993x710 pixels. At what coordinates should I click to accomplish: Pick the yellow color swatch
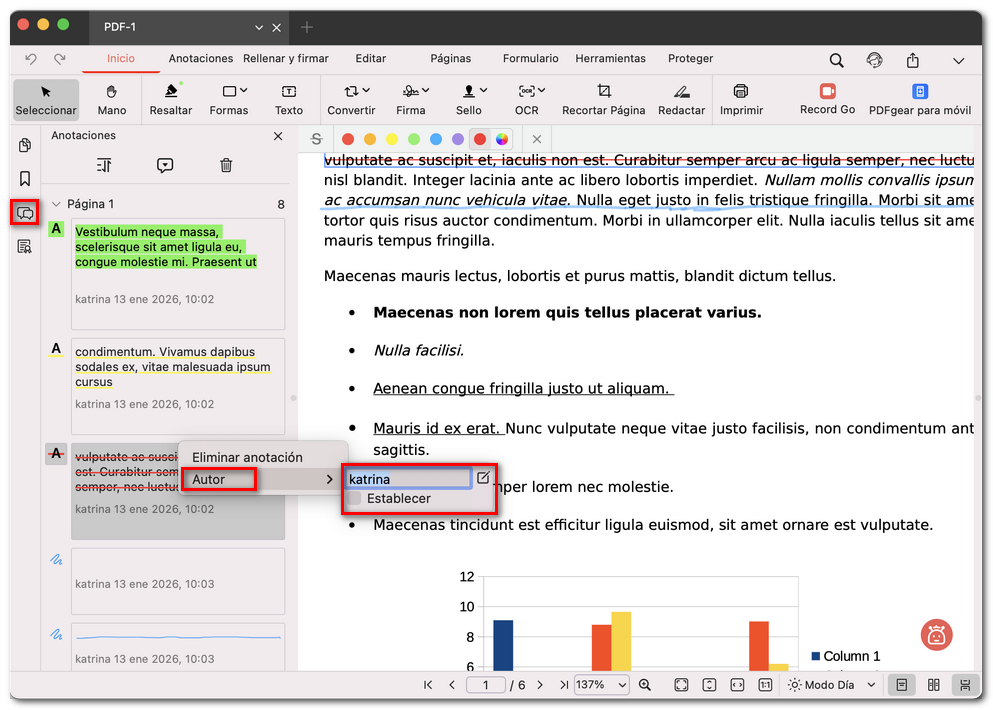coord(392,139)
